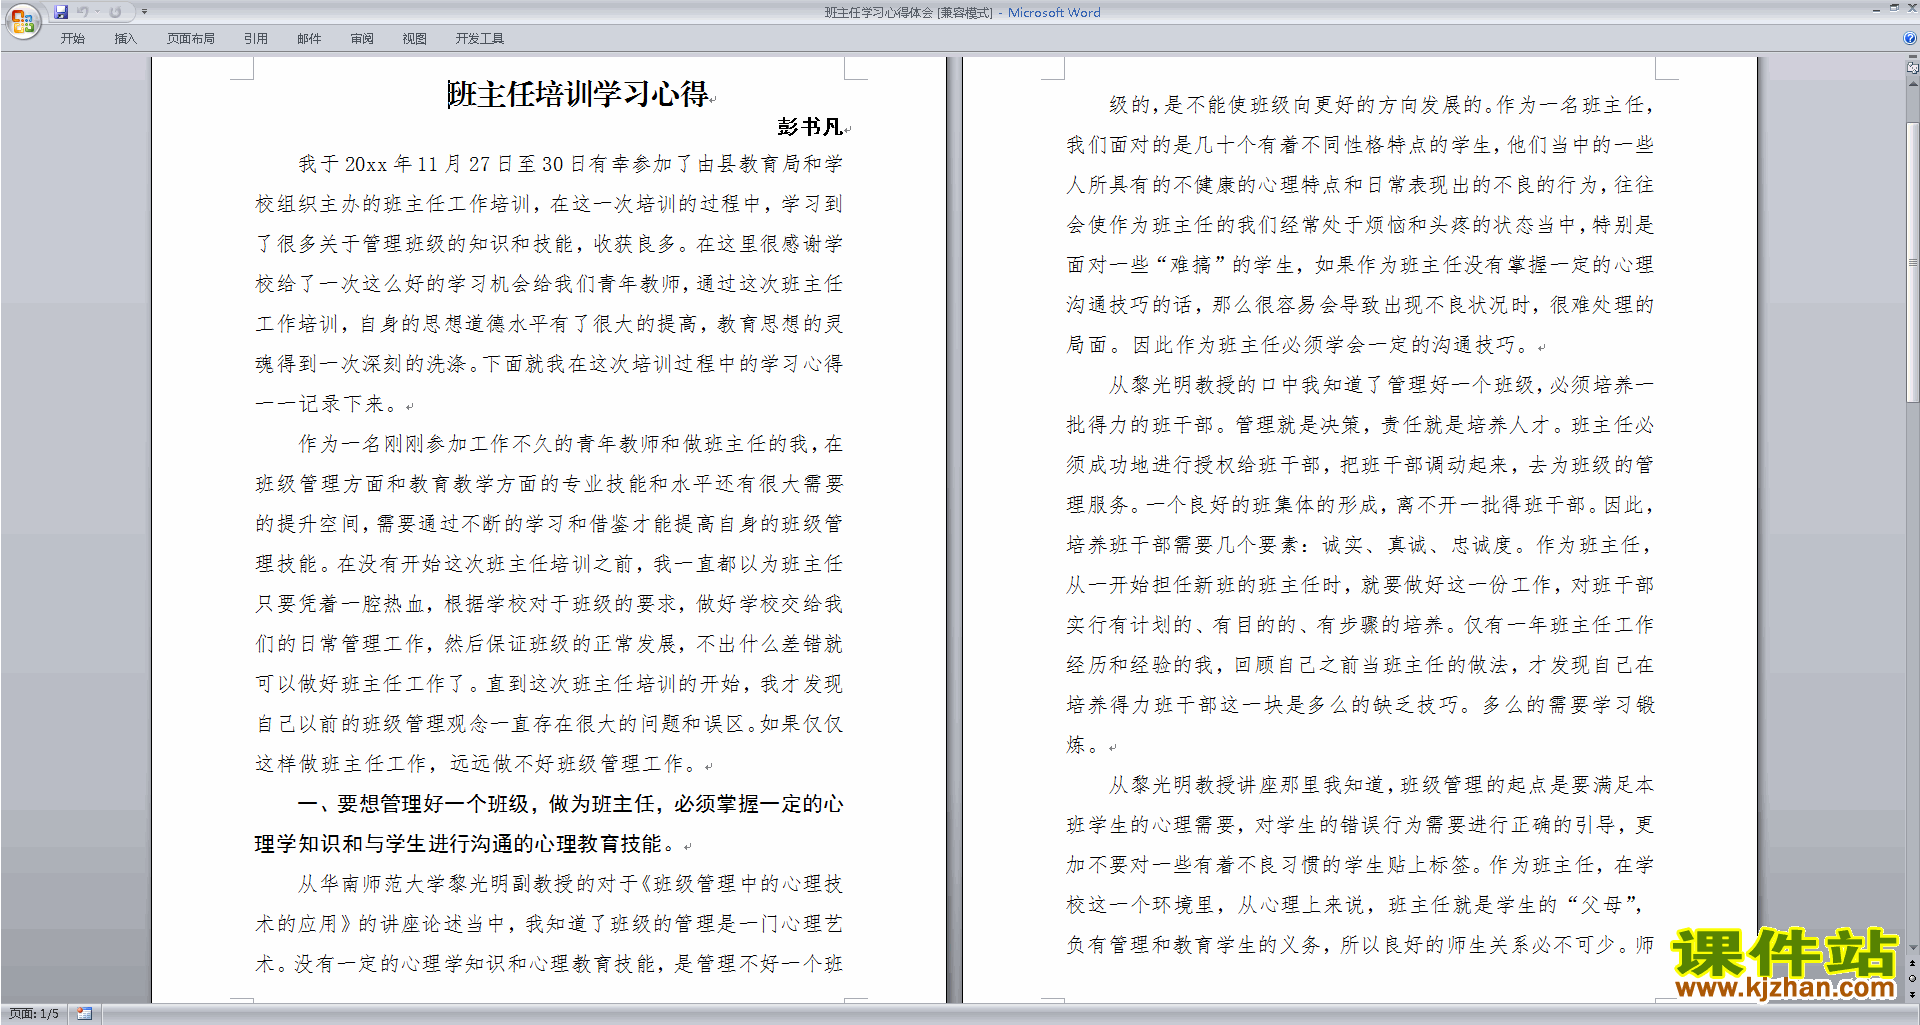Screen dimensions: 1920x1025
Task: Open the Office button menu
Action: (22, 20)
